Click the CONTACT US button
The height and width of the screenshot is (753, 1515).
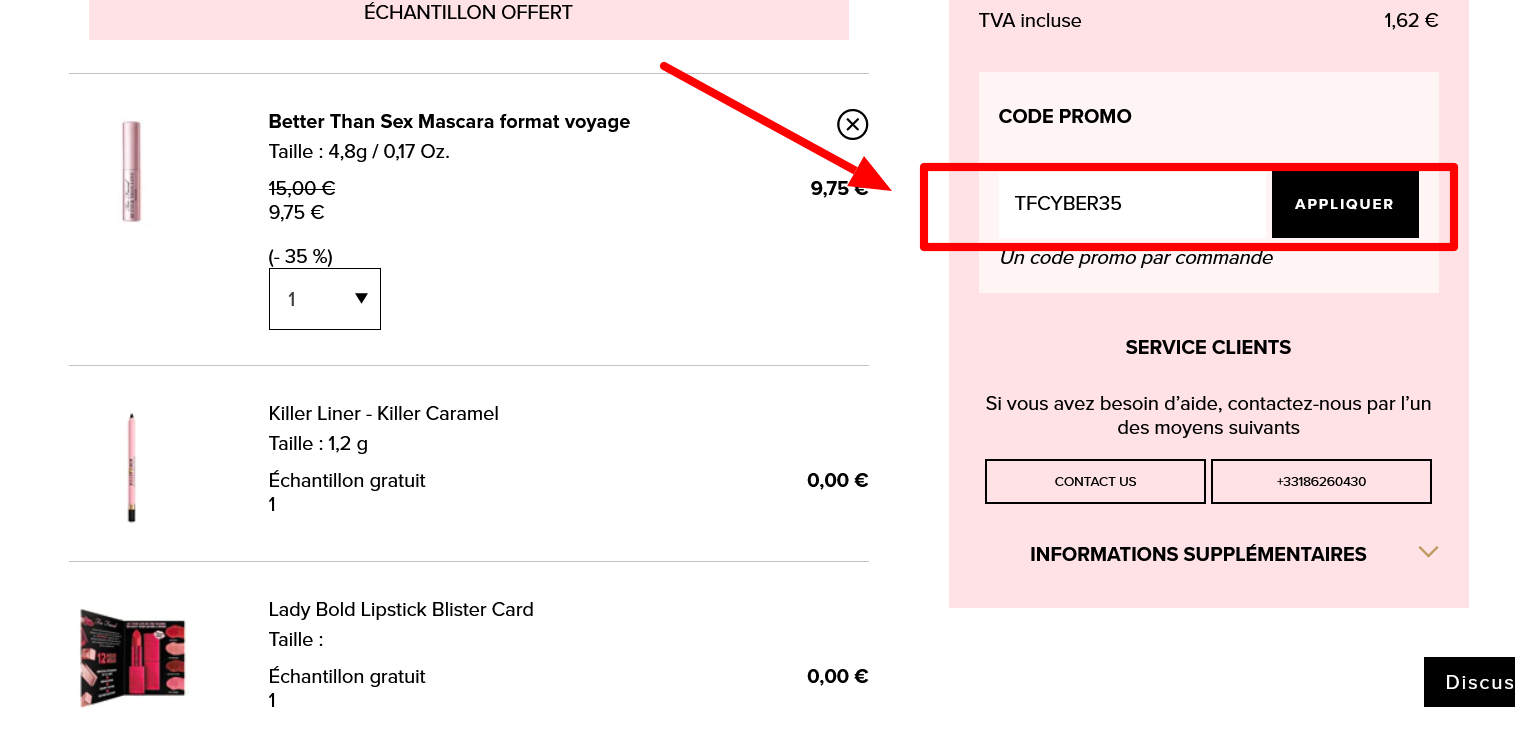coord(1094,481)
